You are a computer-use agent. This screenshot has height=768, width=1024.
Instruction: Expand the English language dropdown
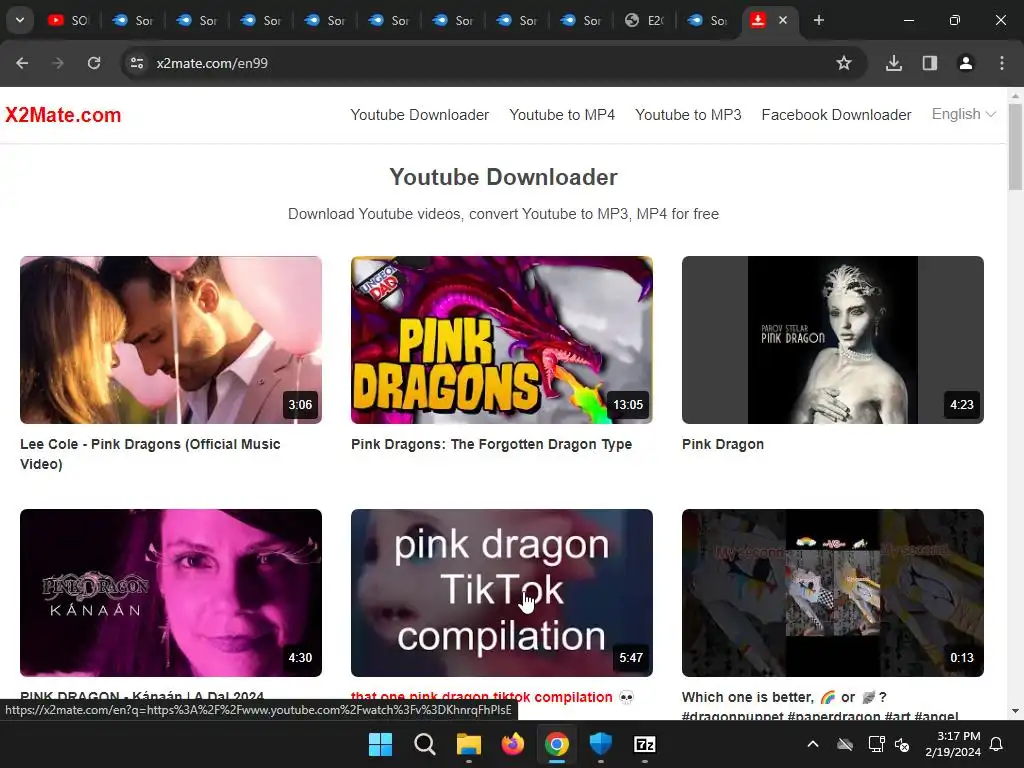[964, 114]
